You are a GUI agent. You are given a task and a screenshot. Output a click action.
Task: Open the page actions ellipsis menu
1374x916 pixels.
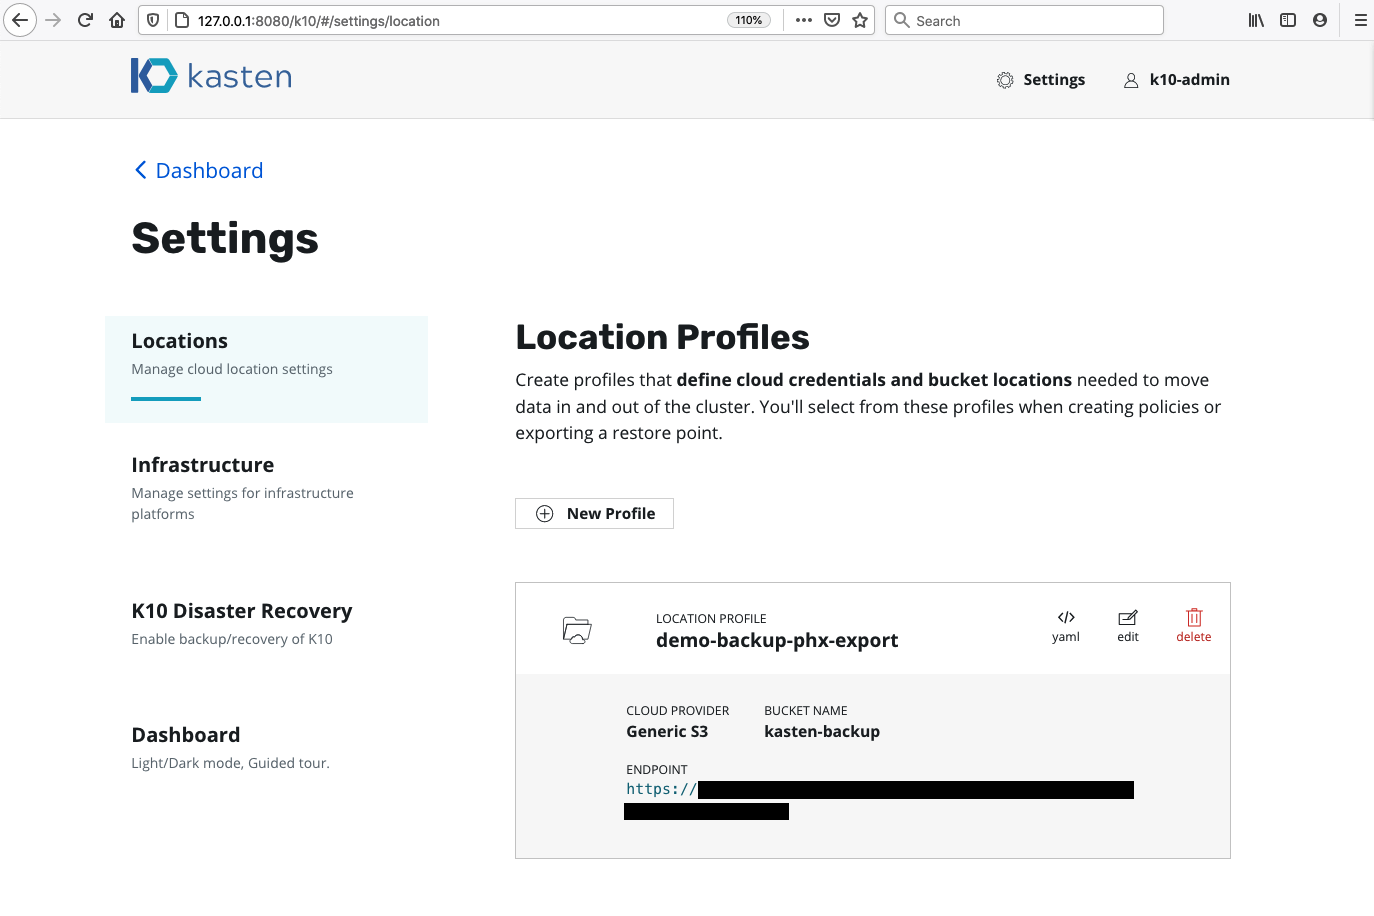tap(803, 20)
